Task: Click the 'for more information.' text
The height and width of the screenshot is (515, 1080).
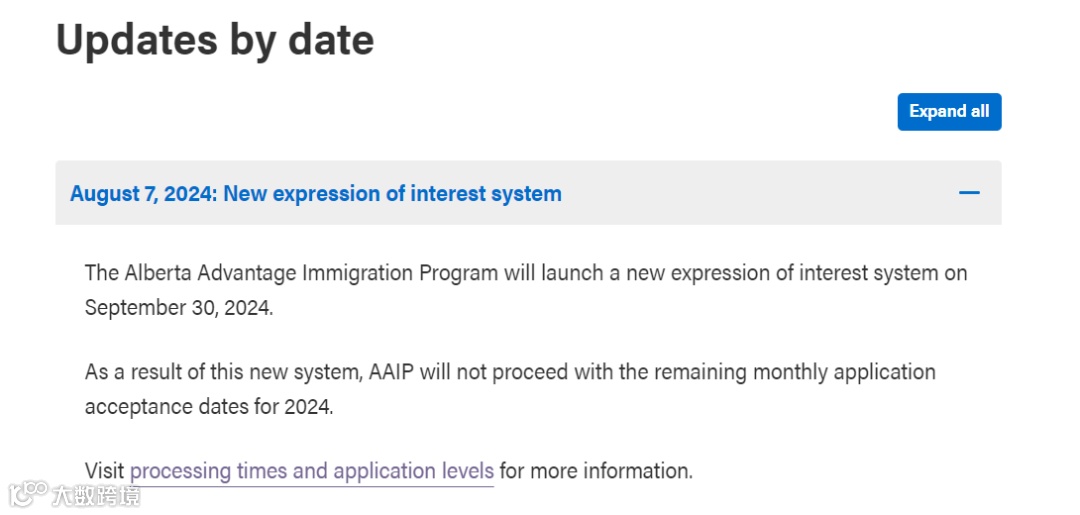Action: click(596, 472)
